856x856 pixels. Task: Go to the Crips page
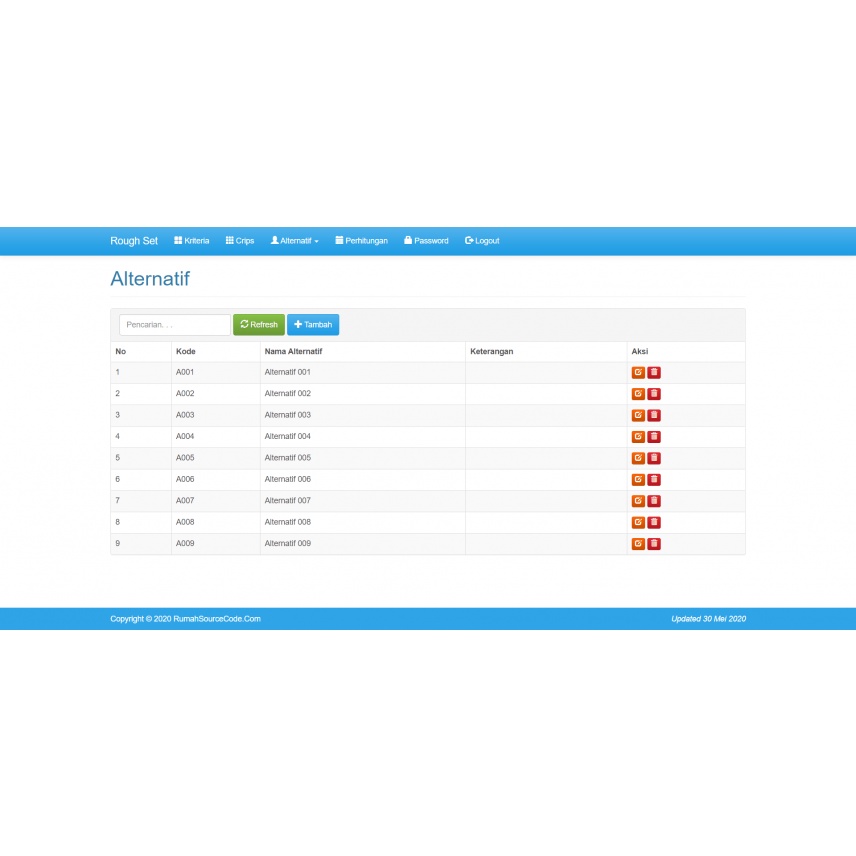pos(240,241)
